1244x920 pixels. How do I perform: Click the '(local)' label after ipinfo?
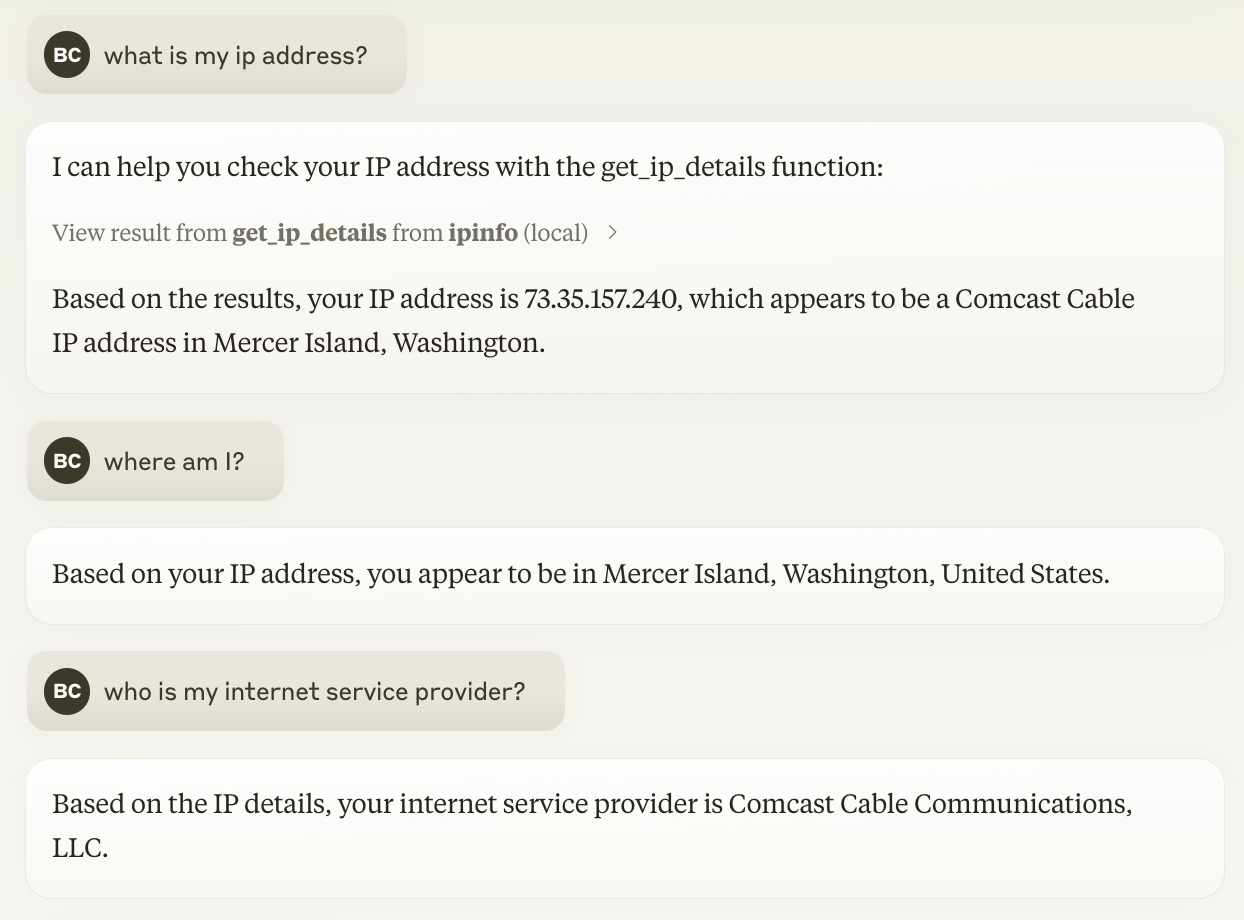pos(556,232)
